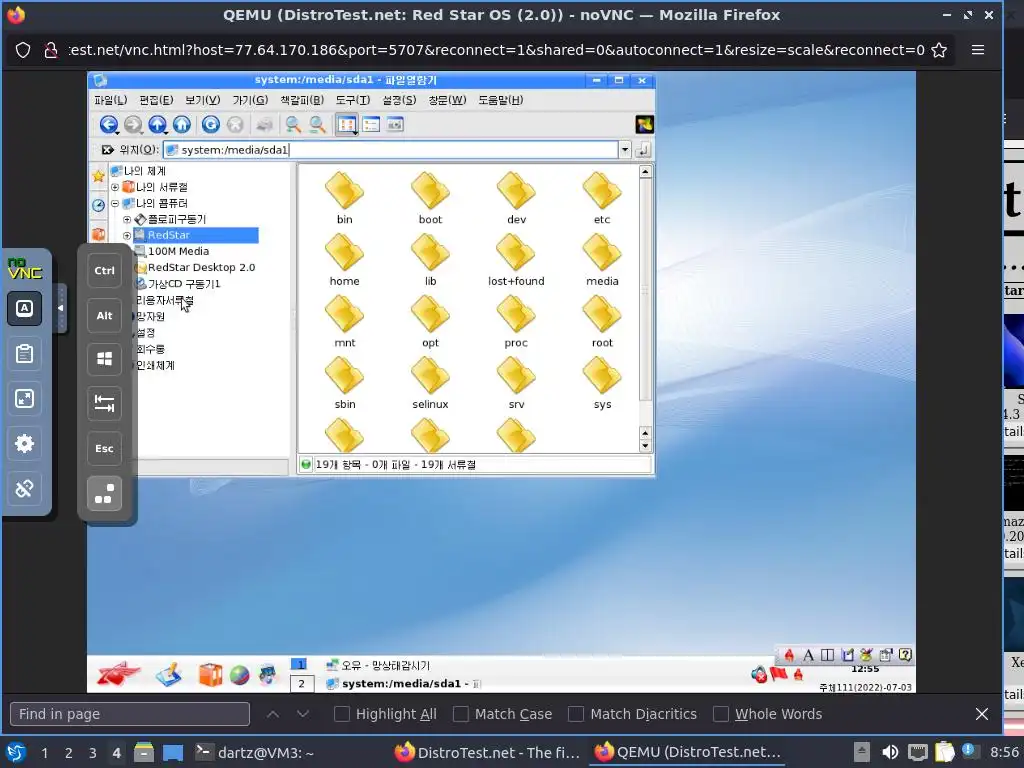Open the etc folder
This screenshot has height=768, width=1024.
pos(602,199)
